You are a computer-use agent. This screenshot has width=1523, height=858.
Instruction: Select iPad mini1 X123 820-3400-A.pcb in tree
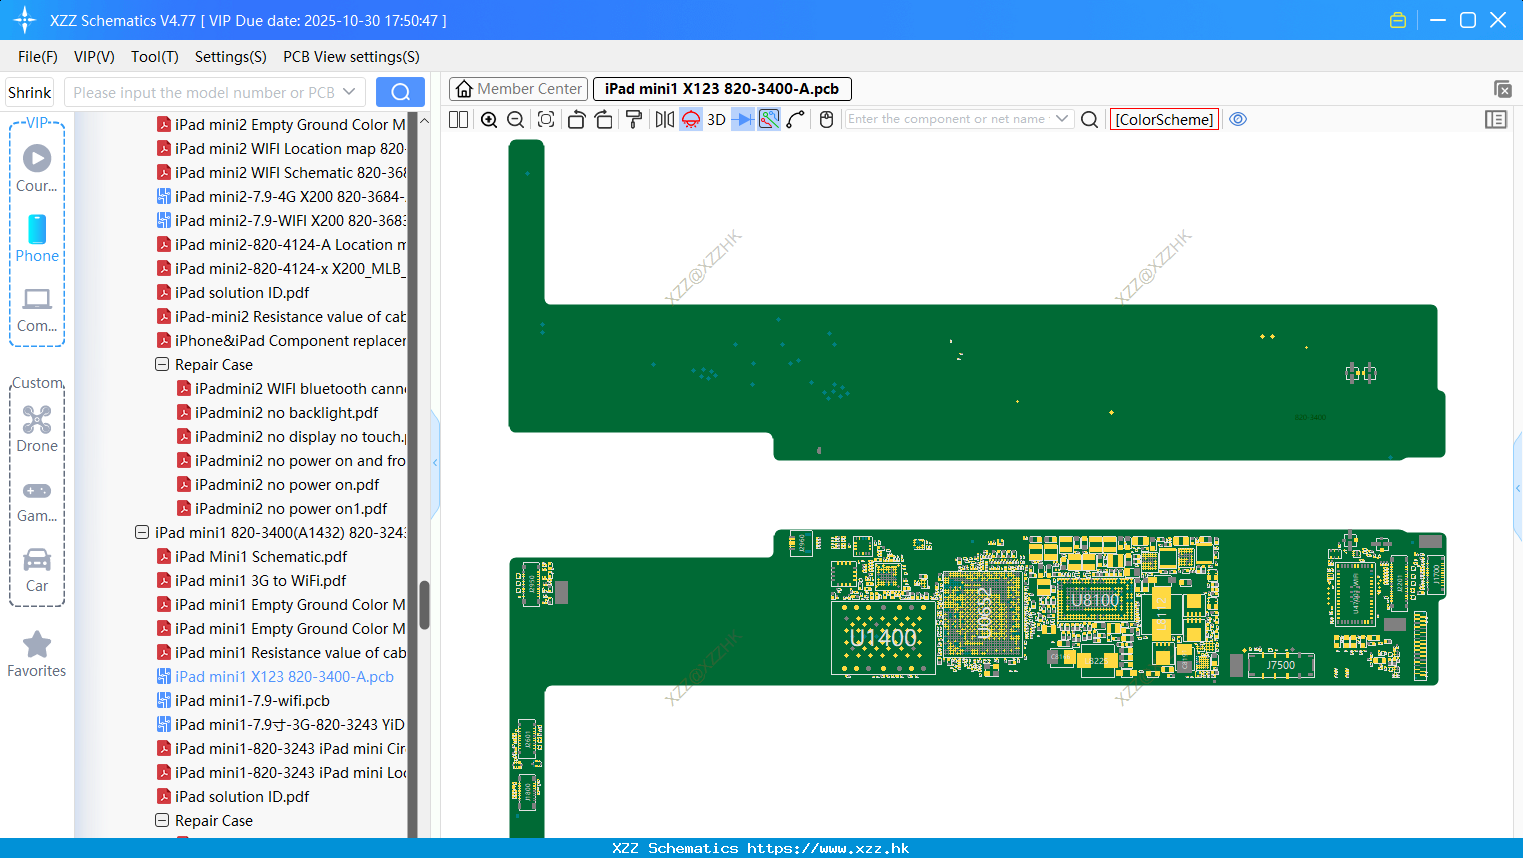click(284, 677)
